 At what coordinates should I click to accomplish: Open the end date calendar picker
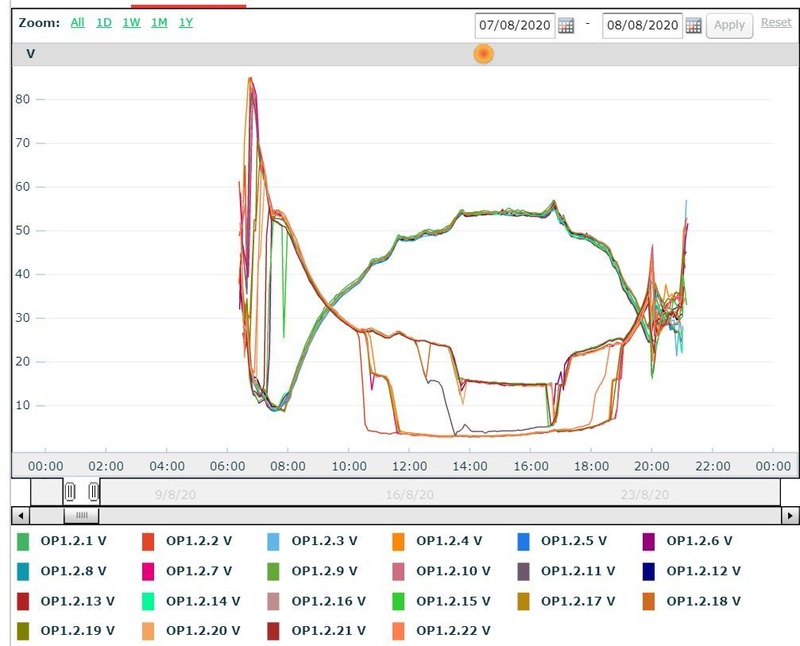click(693, 25)
